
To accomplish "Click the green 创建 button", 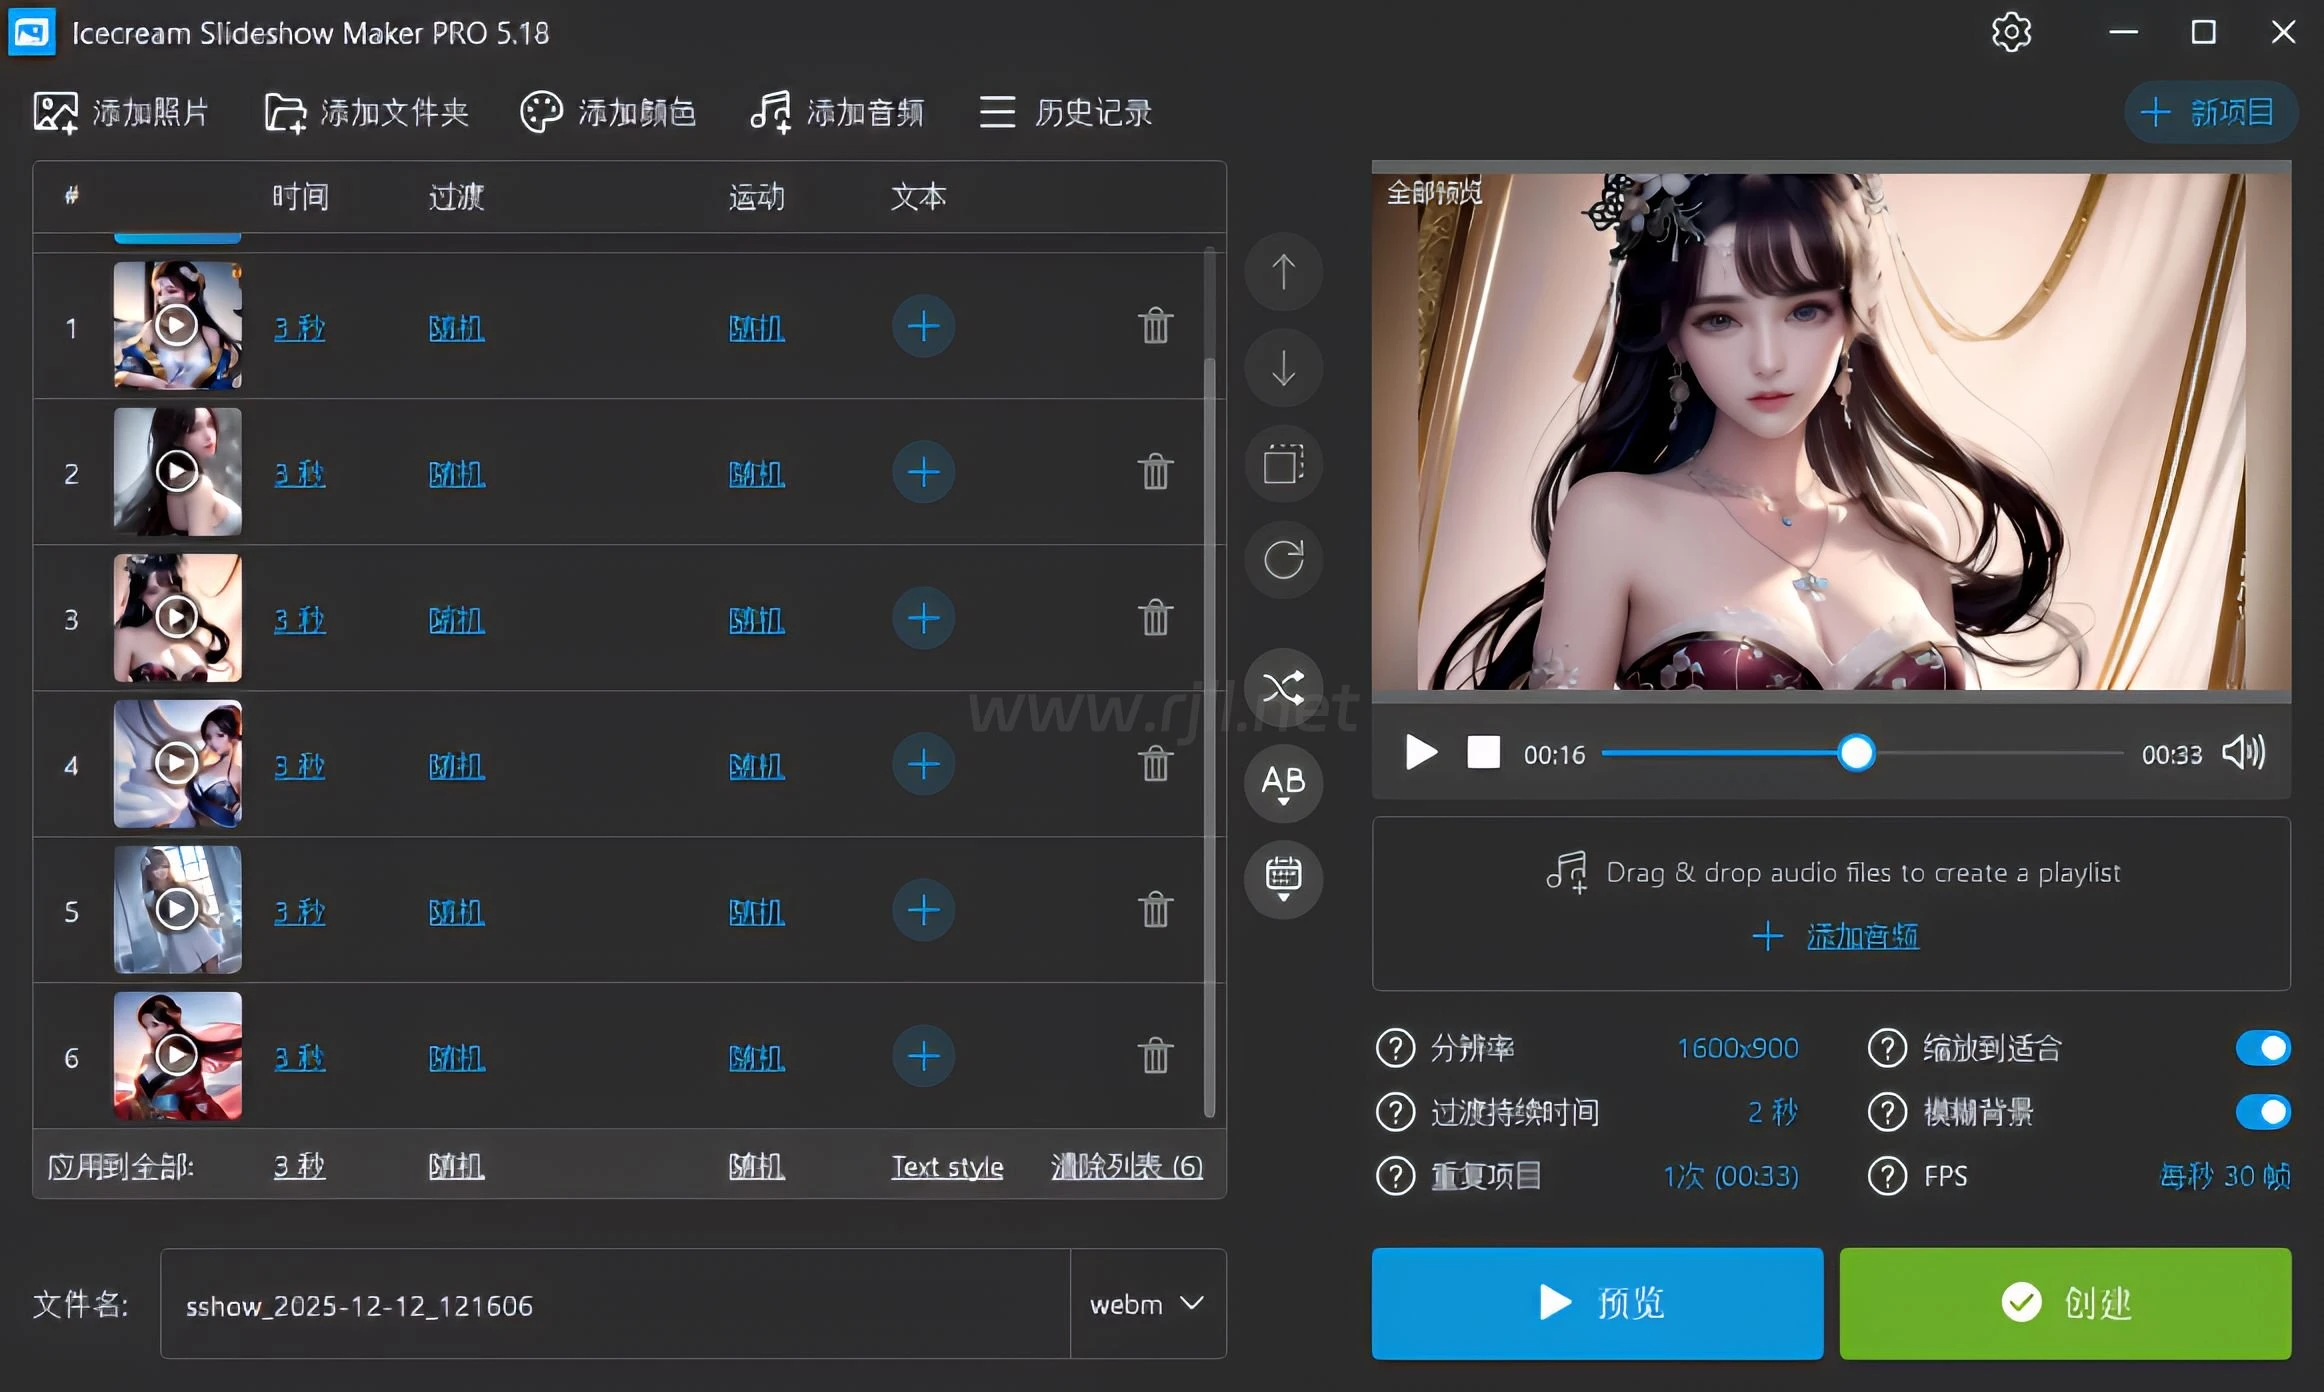I will click(2065, 1303).
